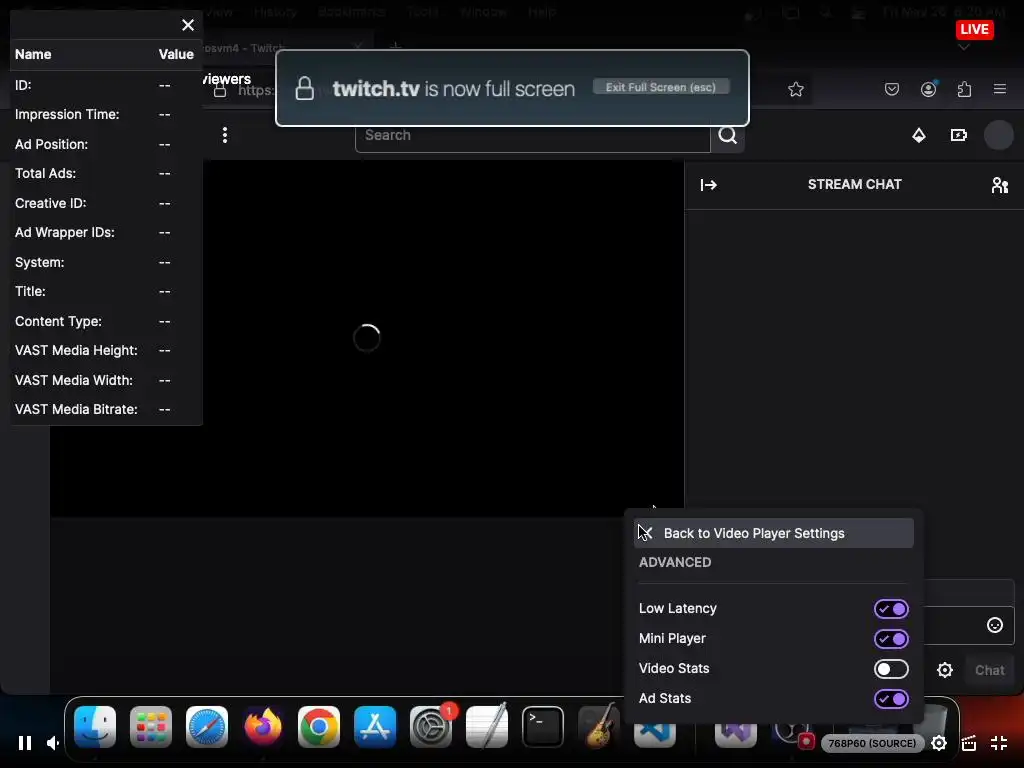This screenshot has height=768, width=1024.
Task: Open Launchpad from the dock
Action: [151, 726]
